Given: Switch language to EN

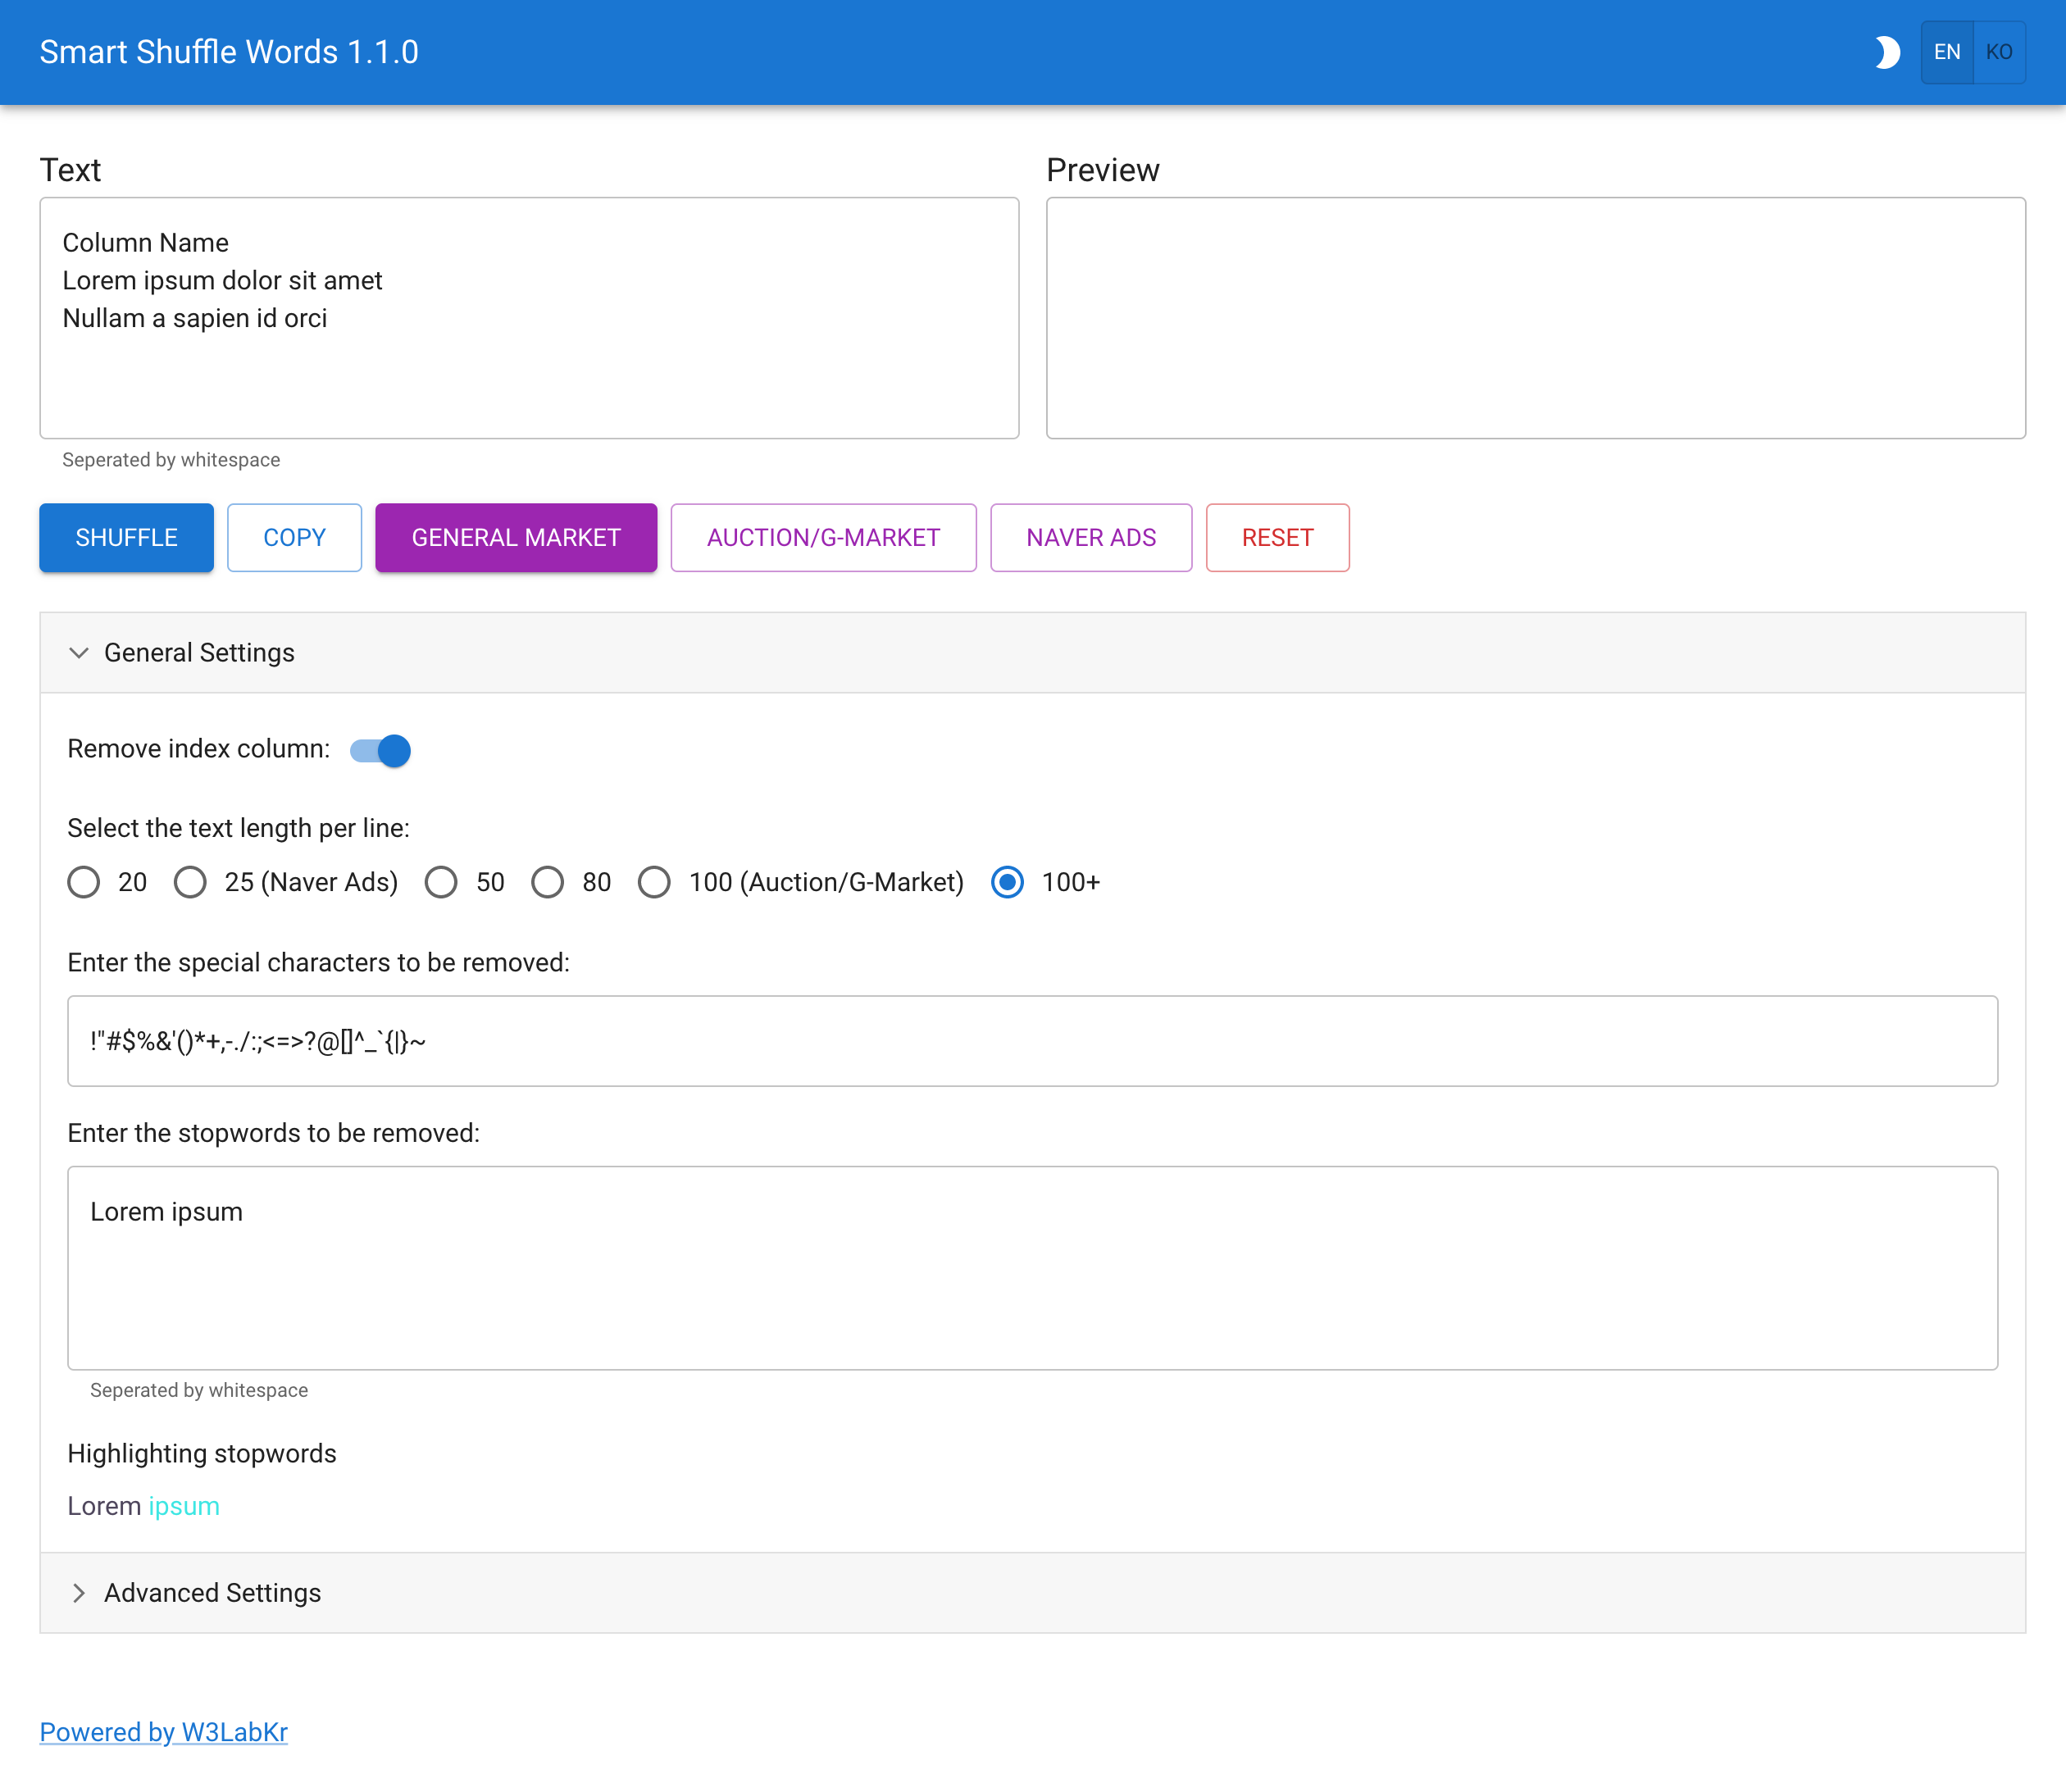Looking at the screenshot, I should pyautogui.click(x=1946, y=52).
